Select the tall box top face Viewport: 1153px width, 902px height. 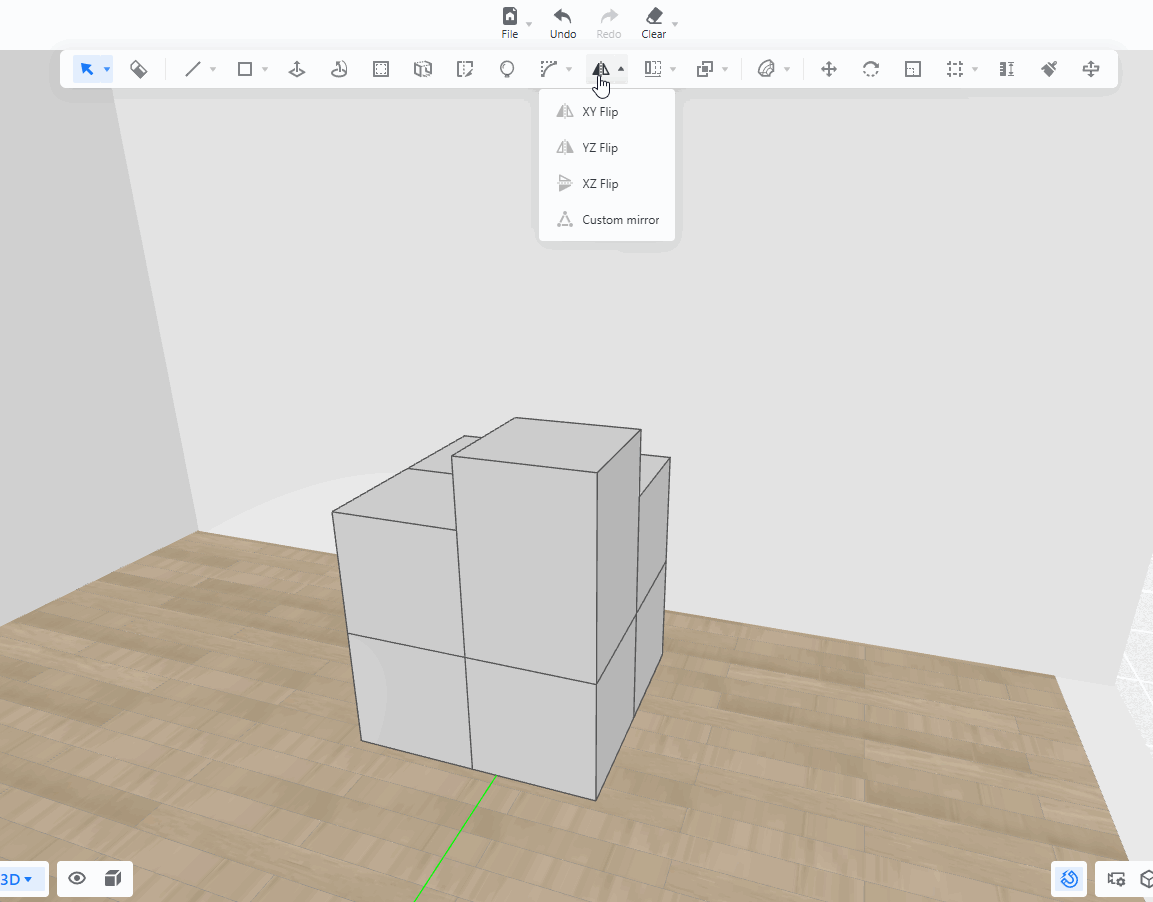[x=547, y=444]
